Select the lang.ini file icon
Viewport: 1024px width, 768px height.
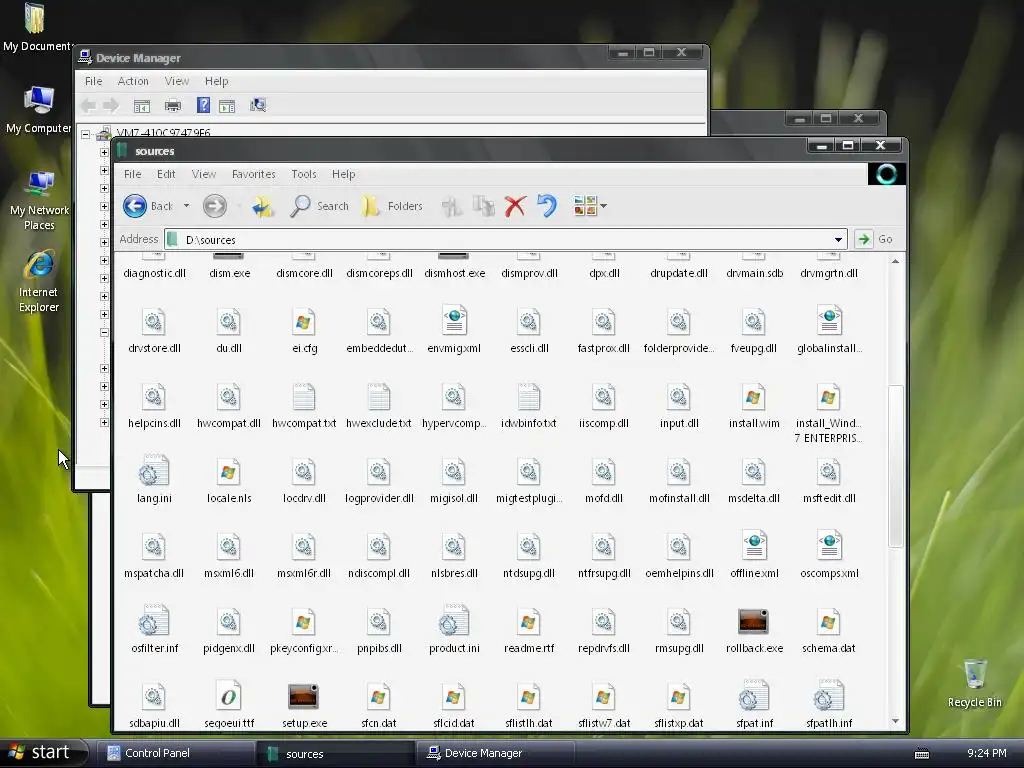154,472
